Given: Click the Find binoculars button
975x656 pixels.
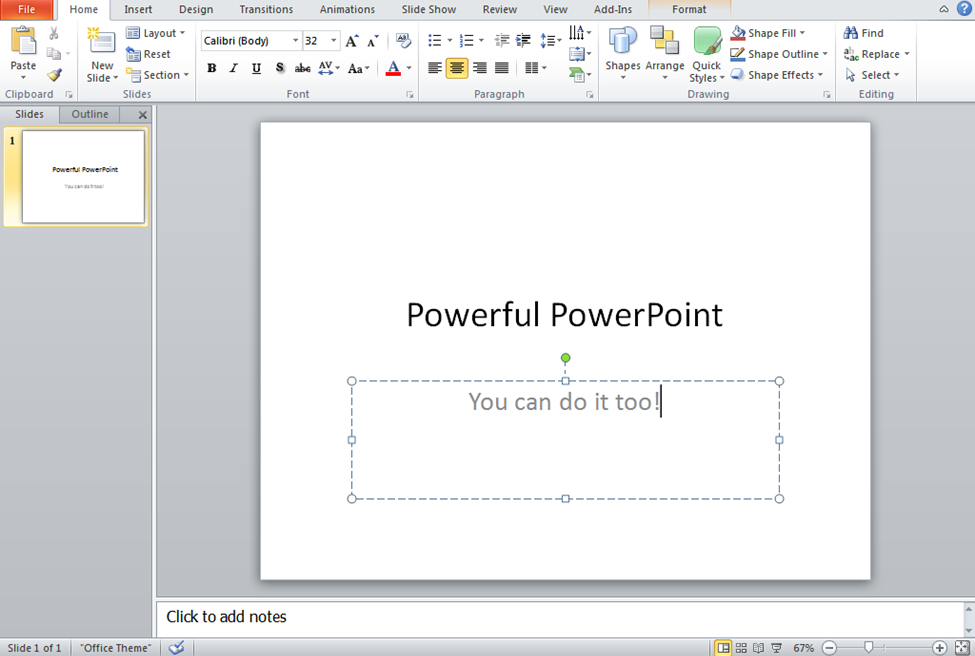Looking at the screenshot, I should point(864,33).
